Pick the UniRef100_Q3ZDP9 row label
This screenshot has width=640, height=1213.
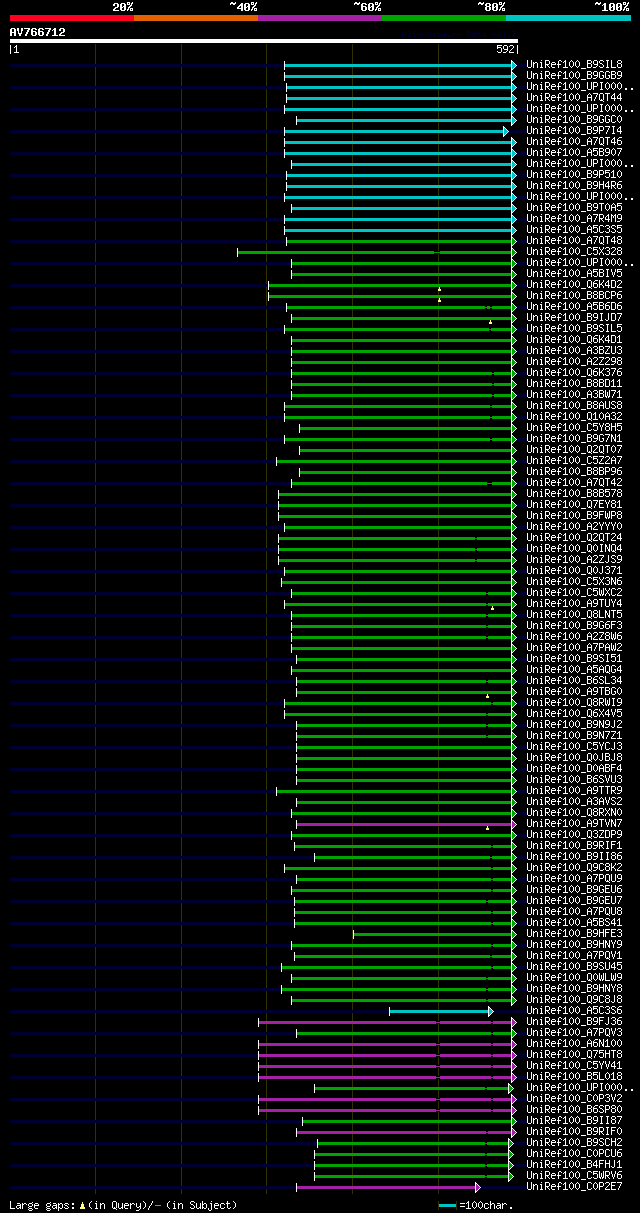574,835
